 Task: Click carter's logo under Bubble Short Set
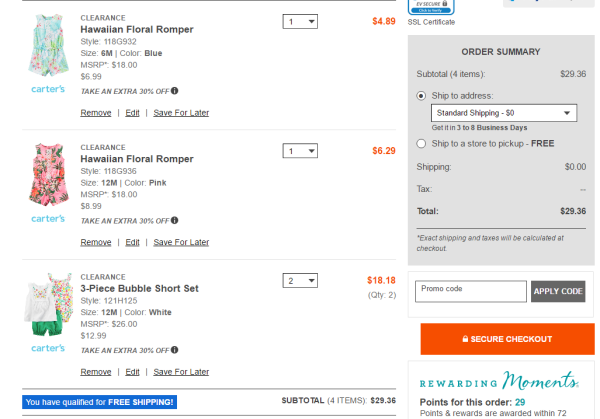pyautogui.click(x=48, y=348)
